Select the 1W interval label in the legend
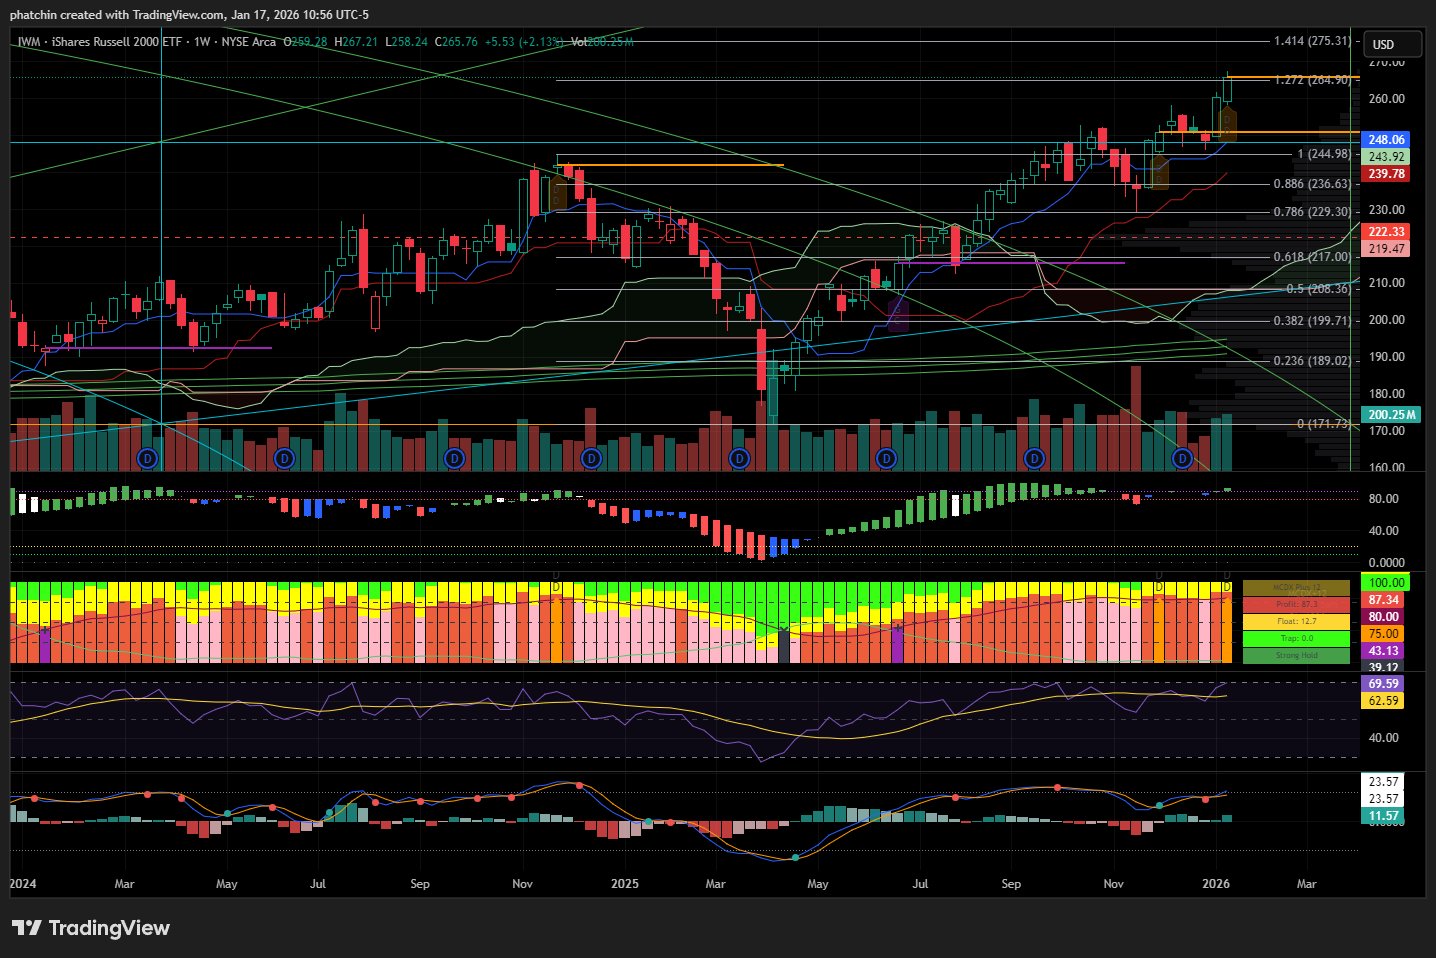The image size is (1436, 958). point(202,42)
